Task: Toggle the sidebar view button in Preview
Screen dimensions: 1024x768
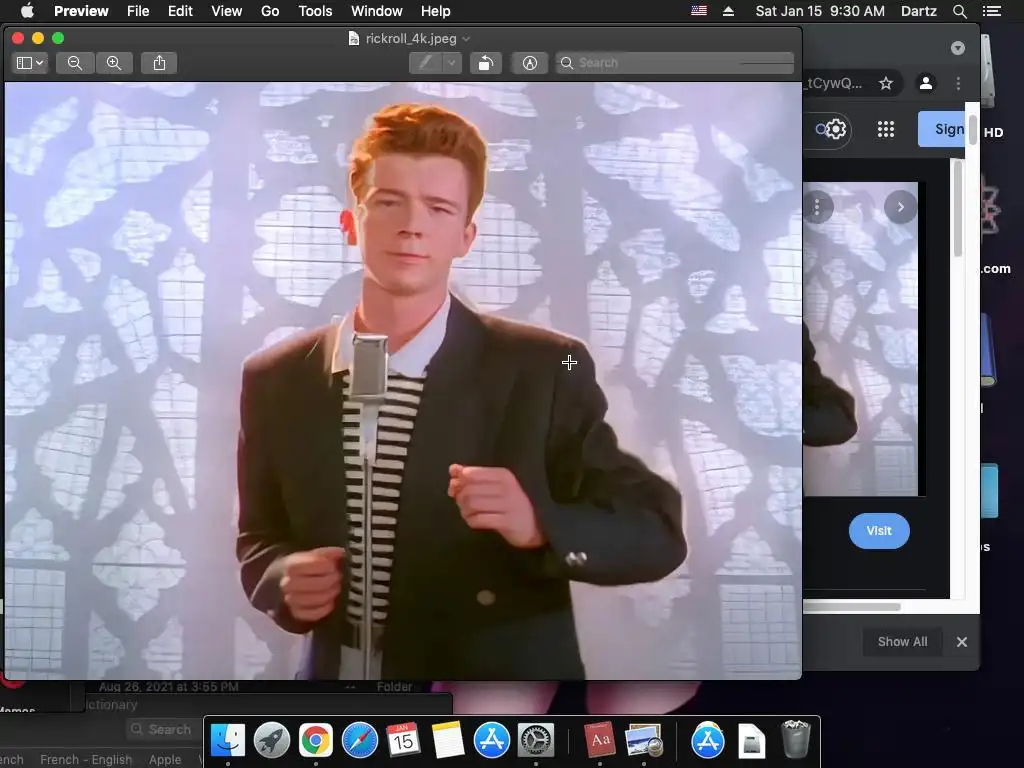Action: (31, 63)
